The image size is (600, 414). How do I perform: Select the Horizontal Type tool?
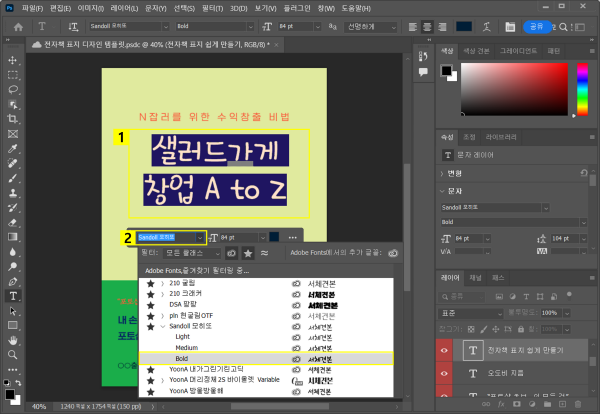click(13, 296)
